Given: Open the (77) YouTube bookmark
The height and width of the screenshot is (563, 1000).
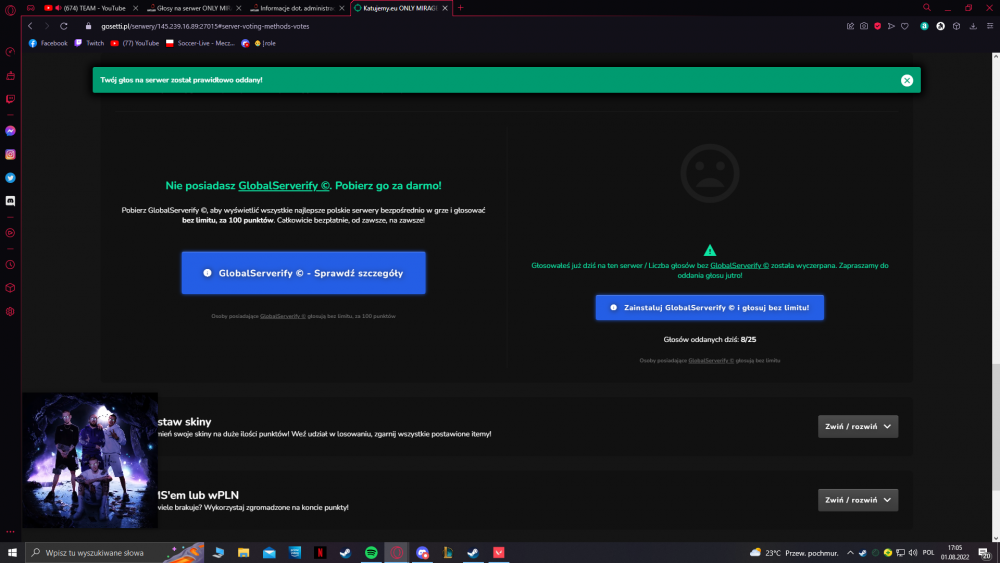Looking at the screenshot, I should (x=135, y=43).
